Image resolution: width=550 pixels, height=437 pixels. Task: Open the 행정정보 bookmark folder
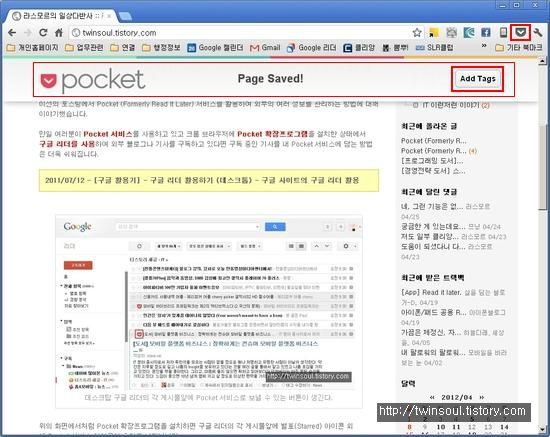pyautogui.click(x=161, y=48)
